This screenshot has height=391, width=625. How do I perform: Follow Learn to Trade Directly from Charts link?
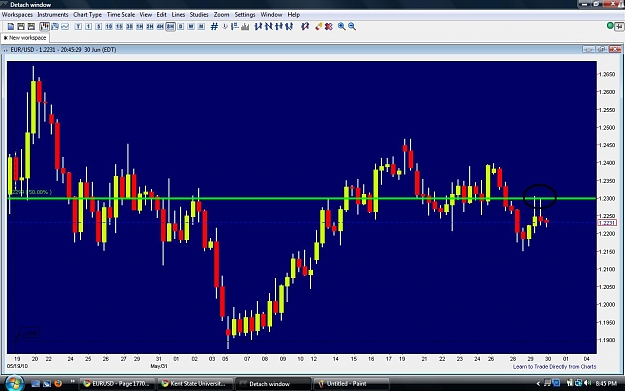tap(554, 367)
